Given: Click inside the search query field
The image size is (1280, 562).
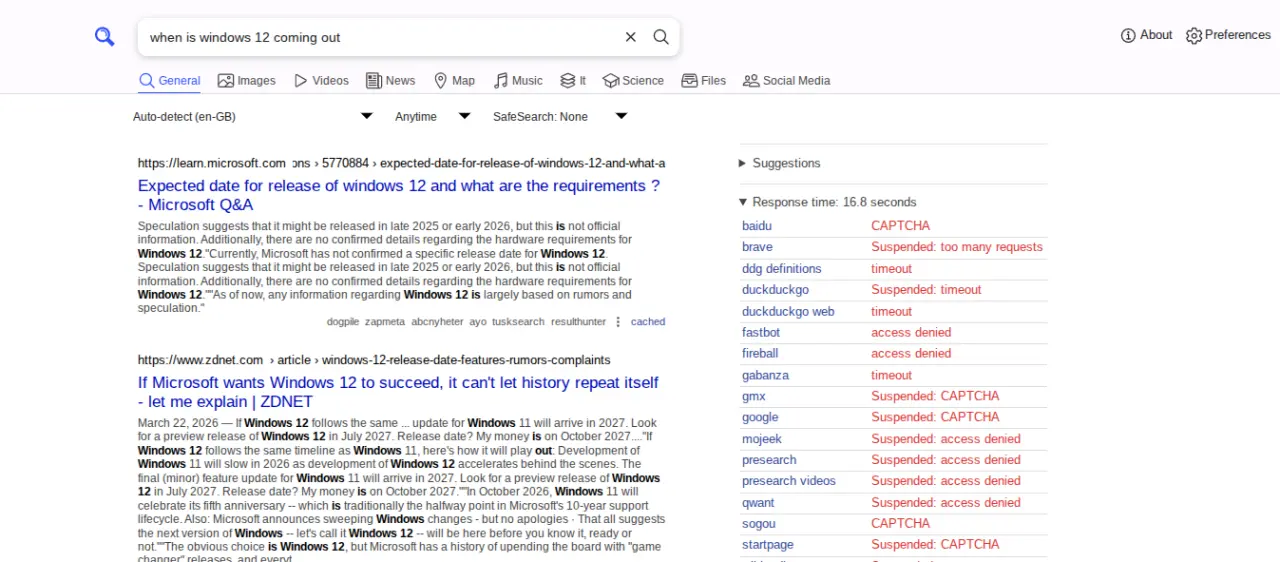Looking at the screenshot, I should coord(380,37).
